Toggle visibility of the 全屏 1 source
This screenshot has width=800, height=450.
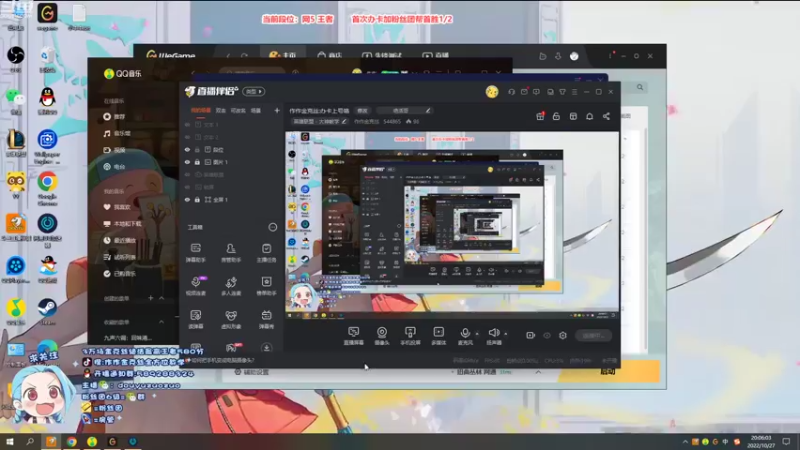click(x=187, y=199)
